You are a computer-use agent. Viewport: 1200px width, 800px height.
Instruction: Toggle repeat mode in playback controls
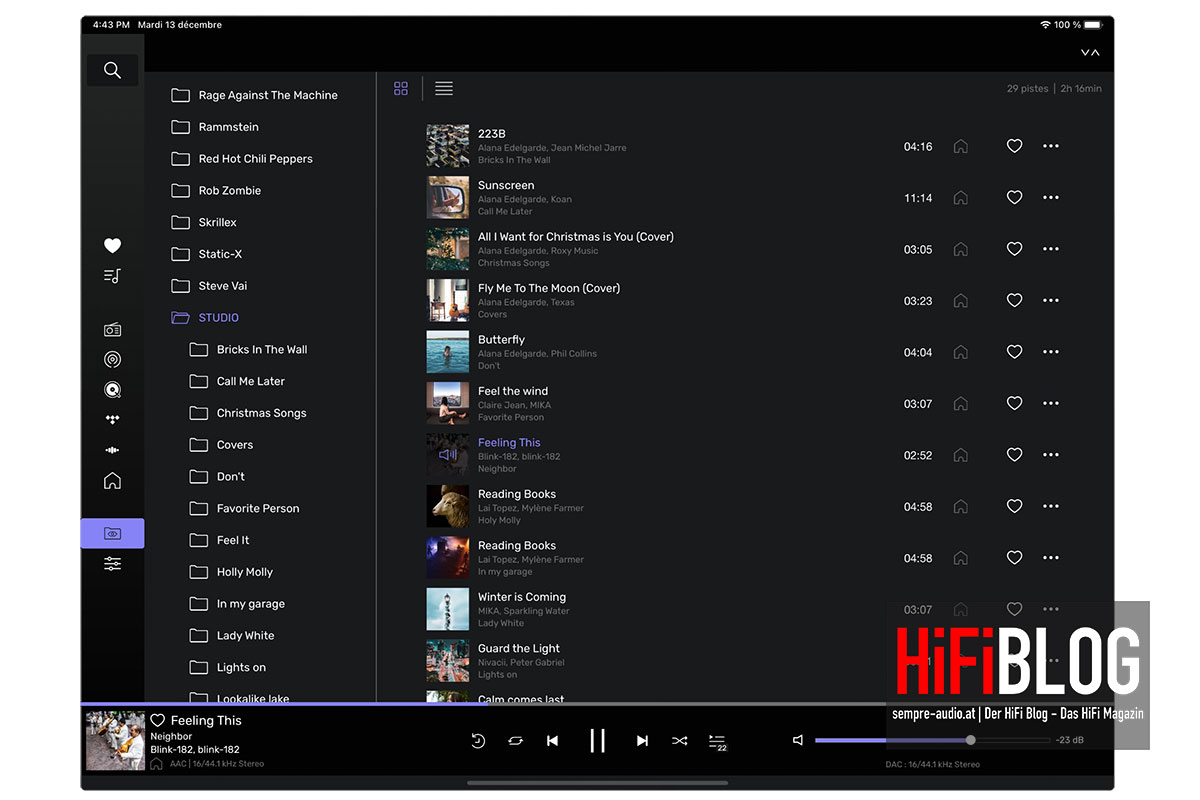tap(515, 741)
